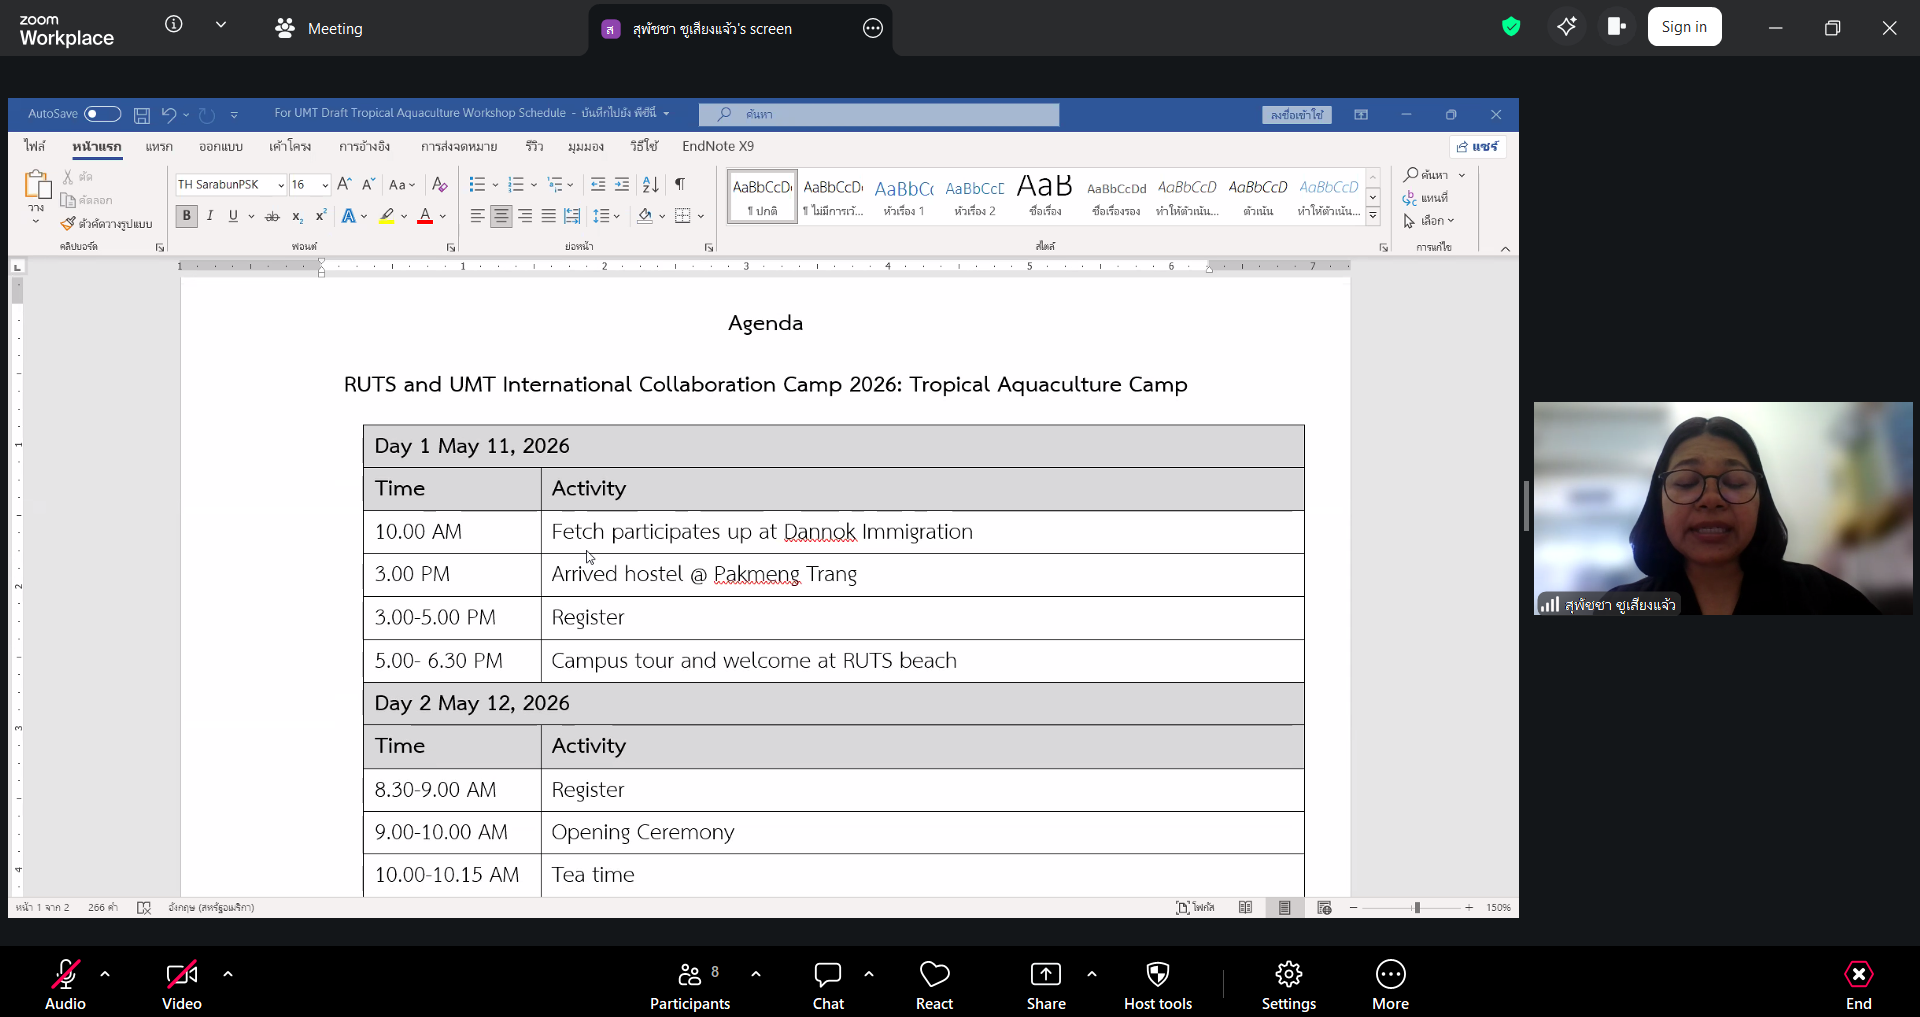Expand audio options arrow next to Audio

pos(105,973)
